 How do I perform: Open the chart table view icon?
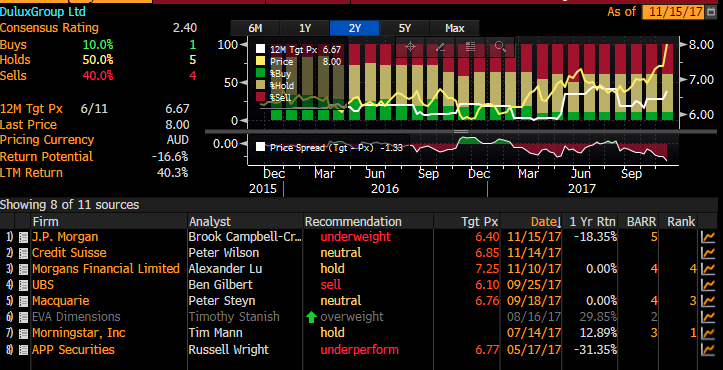tap(470, 47)
